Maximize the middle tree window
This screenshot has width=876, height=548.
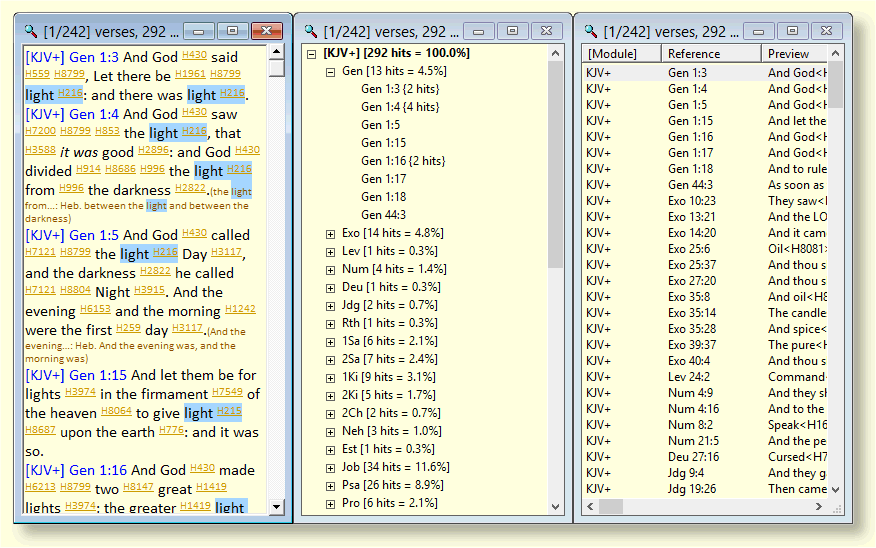coord(512,31)
